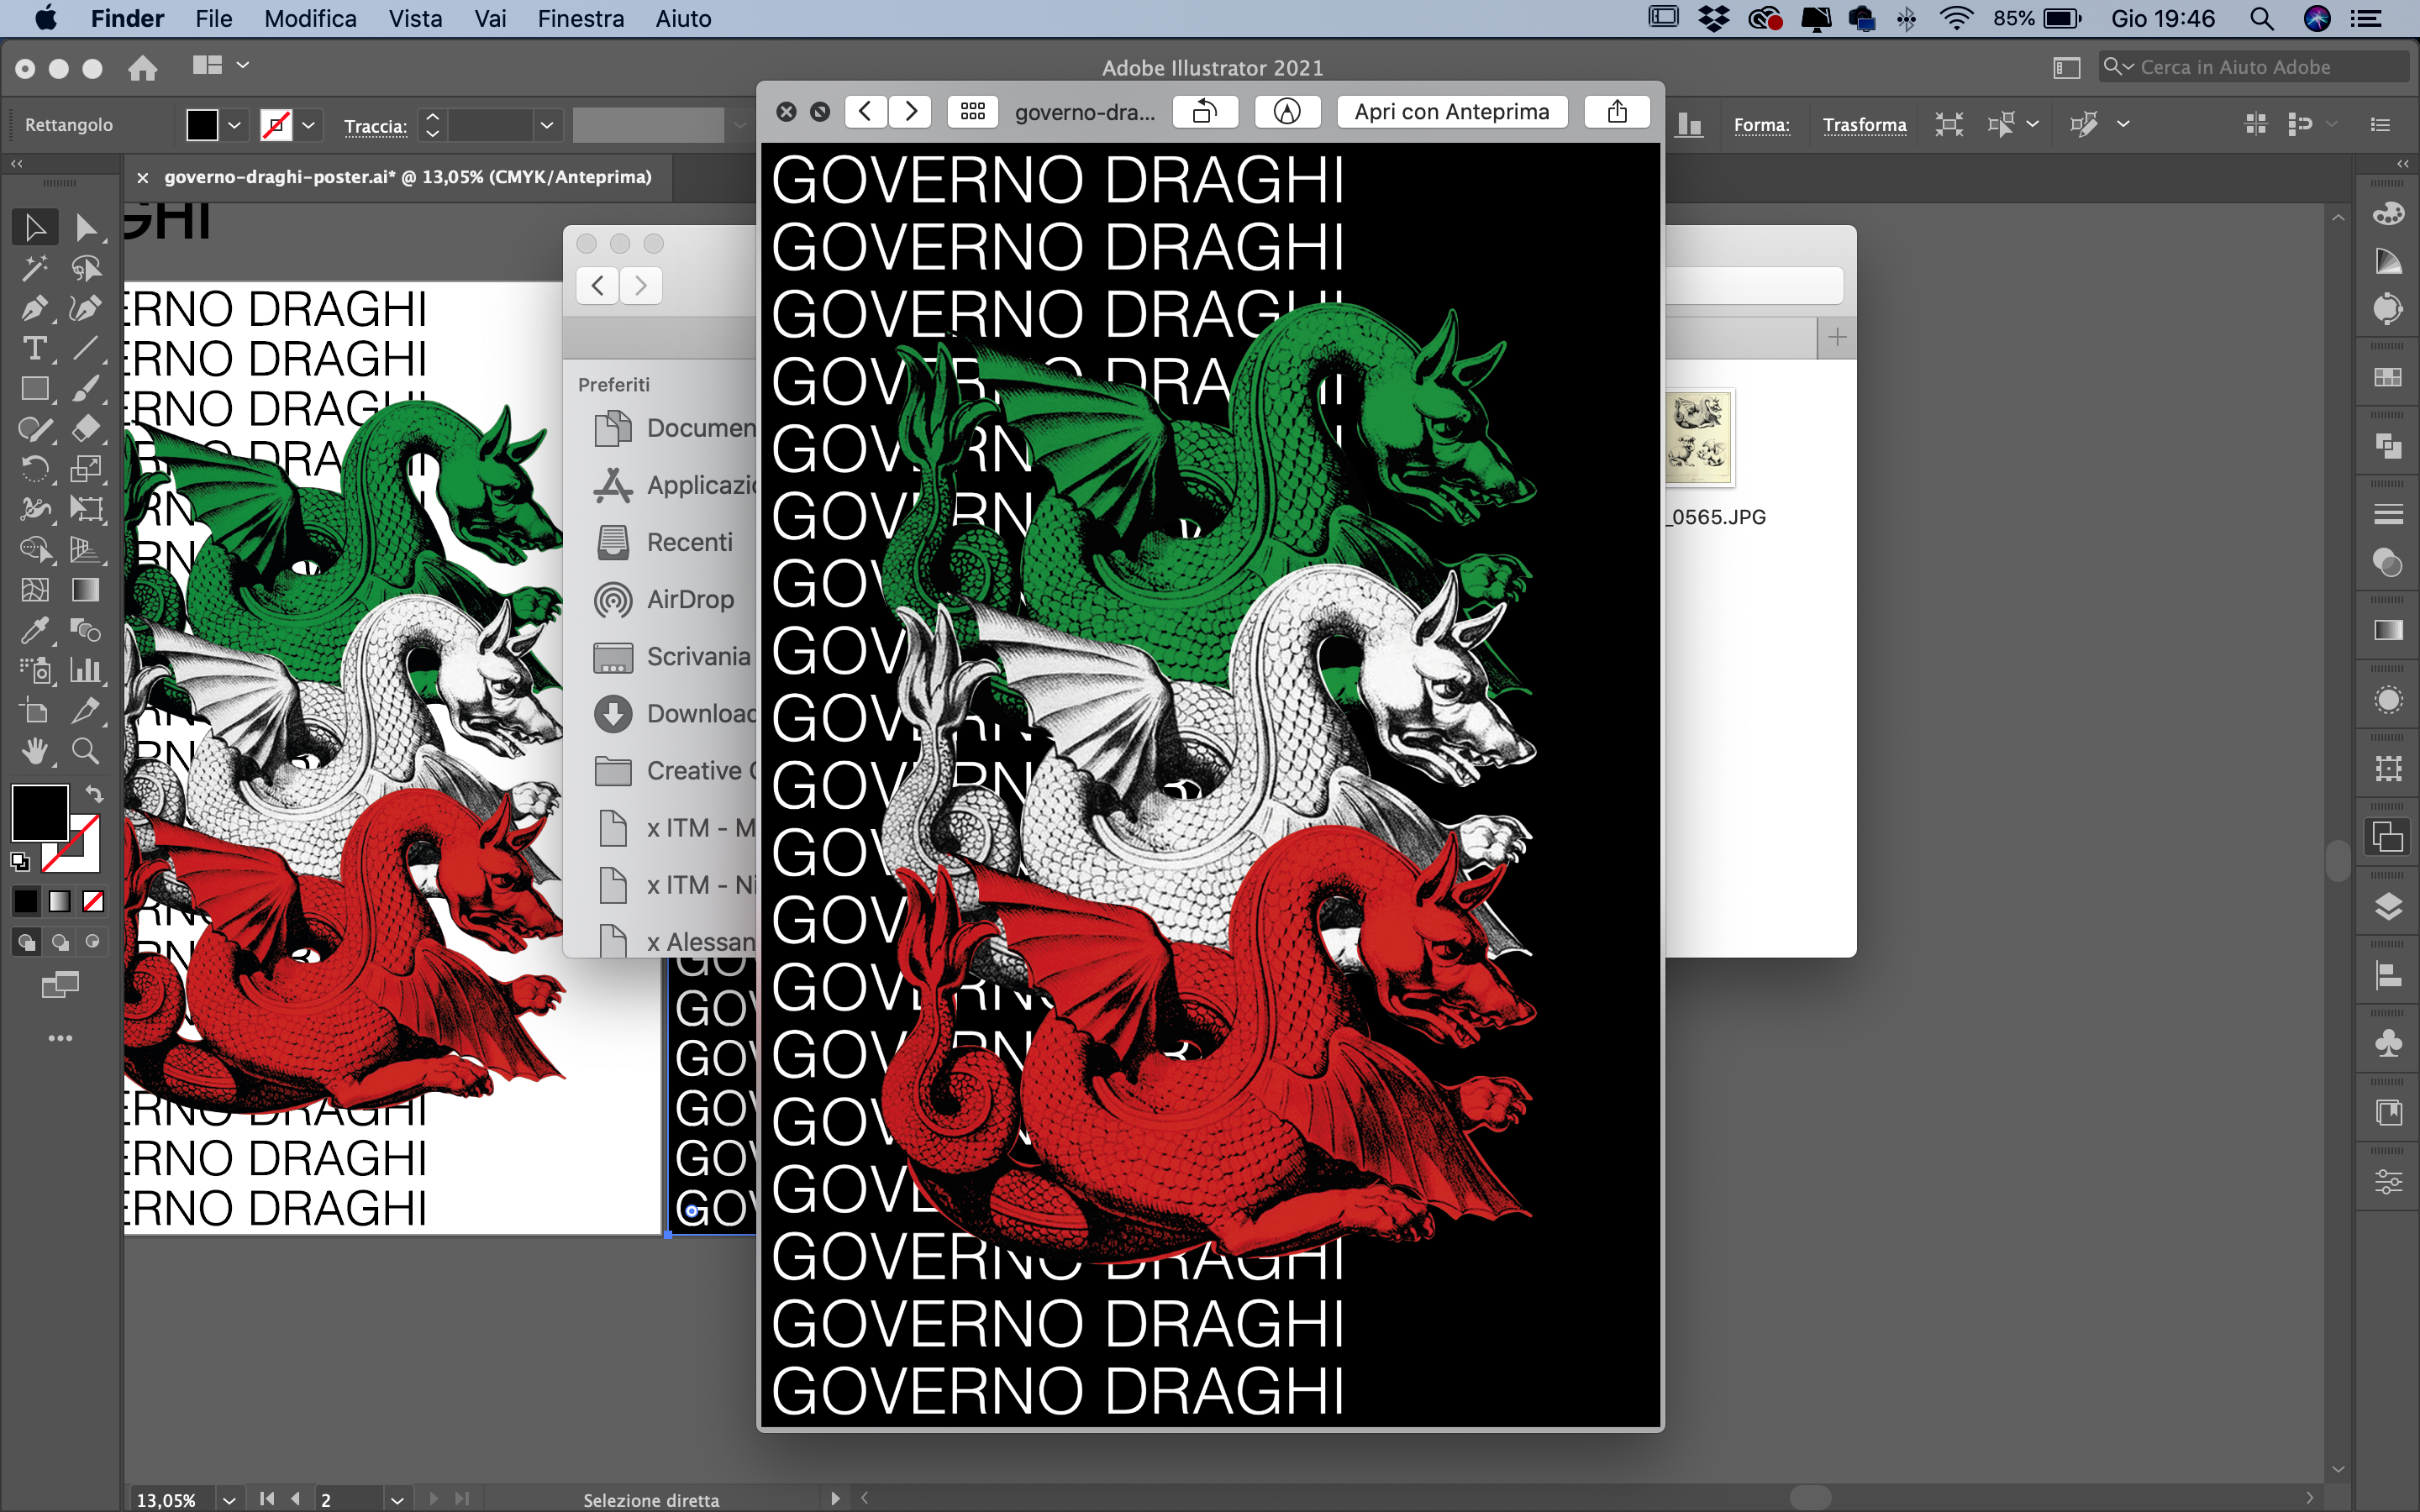Click Quick Look share icon

click(x=1616, y=112)
